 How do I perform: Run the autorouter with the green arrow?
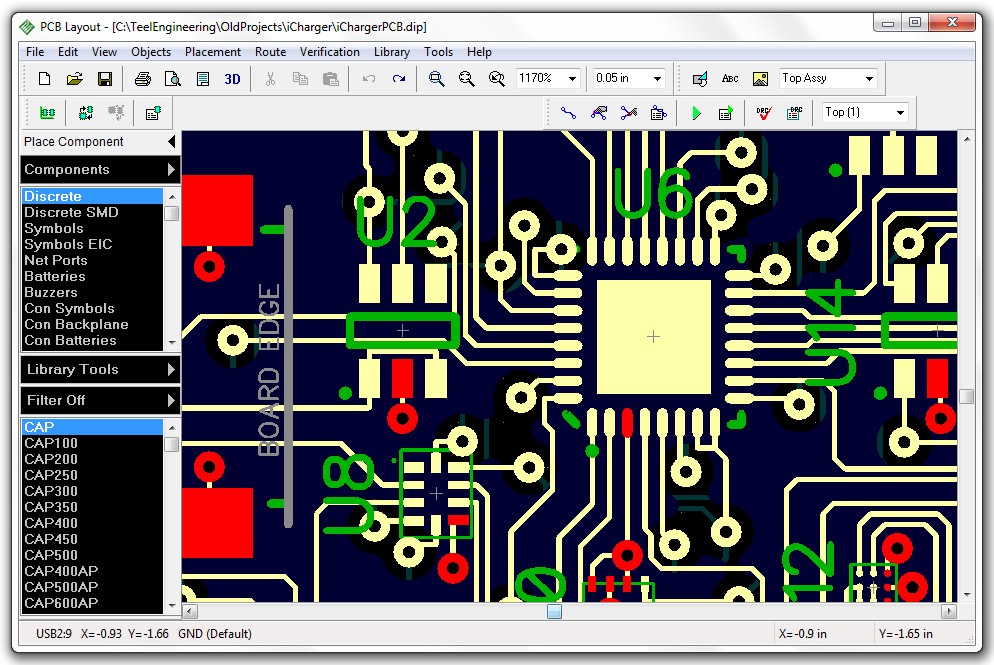point(697,113)
